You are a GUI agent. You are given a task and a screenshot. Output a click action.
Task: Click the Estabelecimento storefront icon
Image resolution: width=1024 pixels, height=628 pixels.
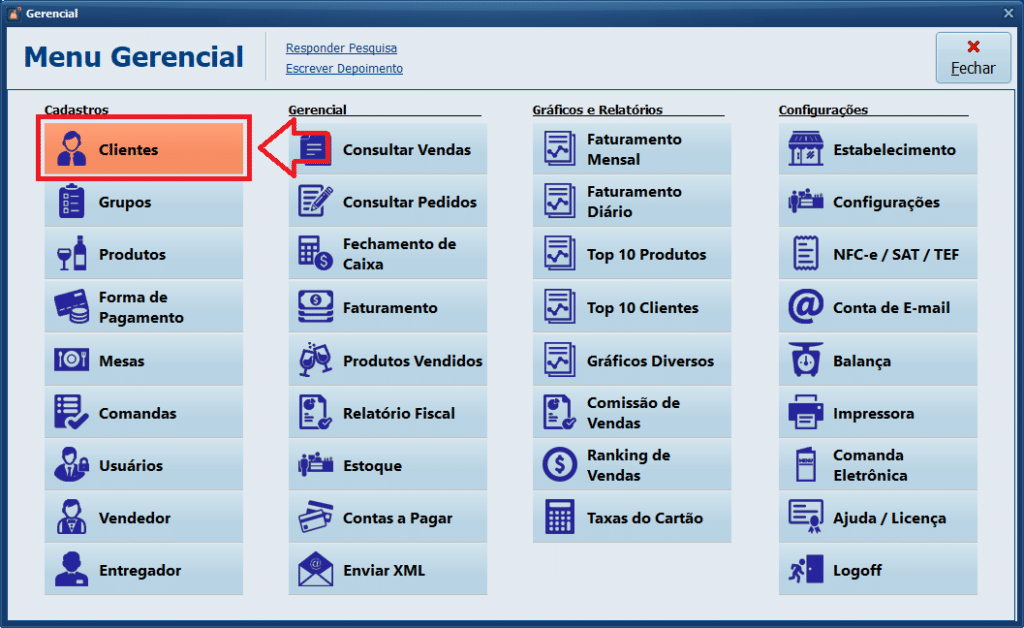tap(805, 150)
